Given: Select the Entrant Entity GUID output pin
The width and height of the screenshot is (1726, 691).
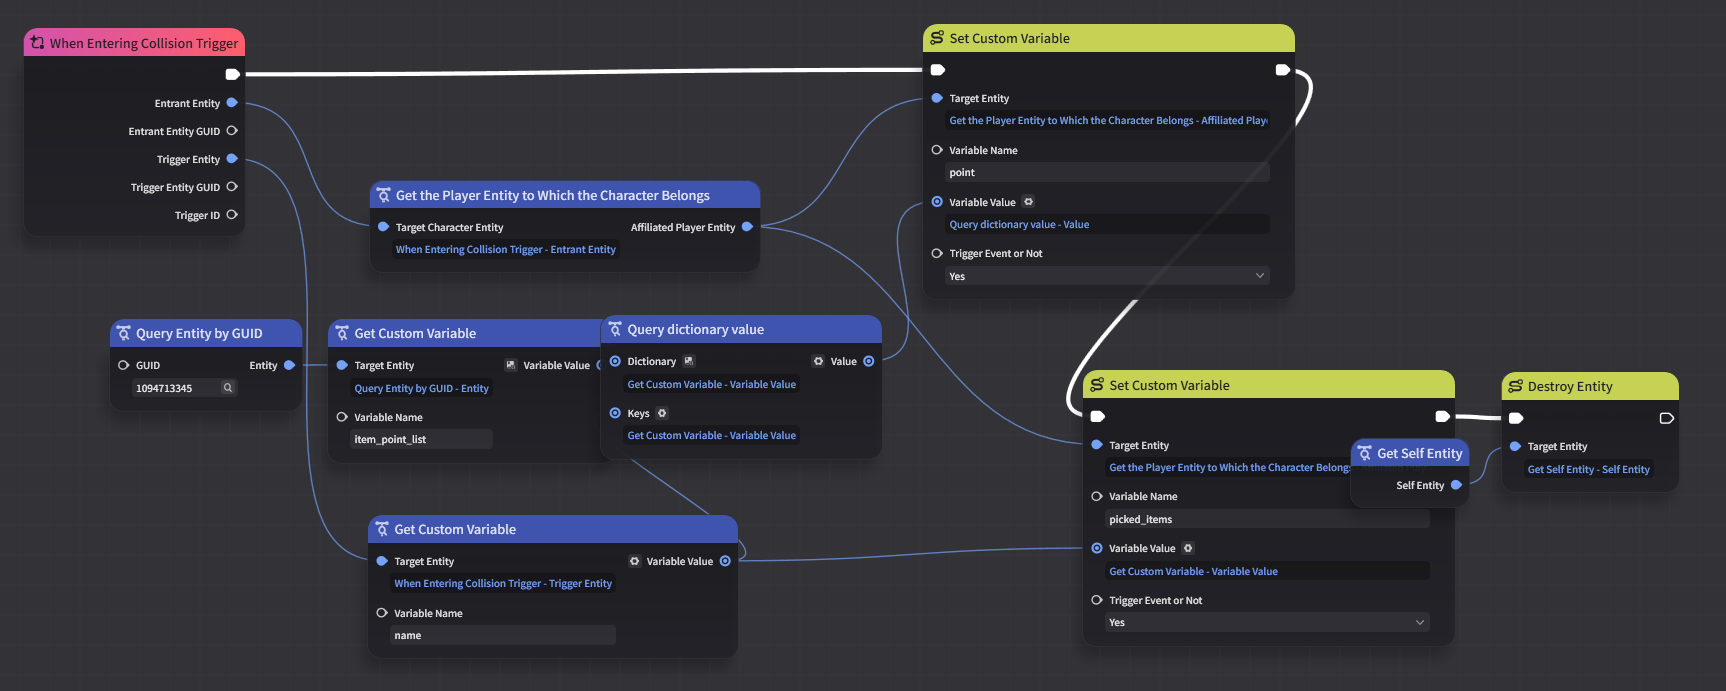Looking at the screenshot, I should [232, 131].
